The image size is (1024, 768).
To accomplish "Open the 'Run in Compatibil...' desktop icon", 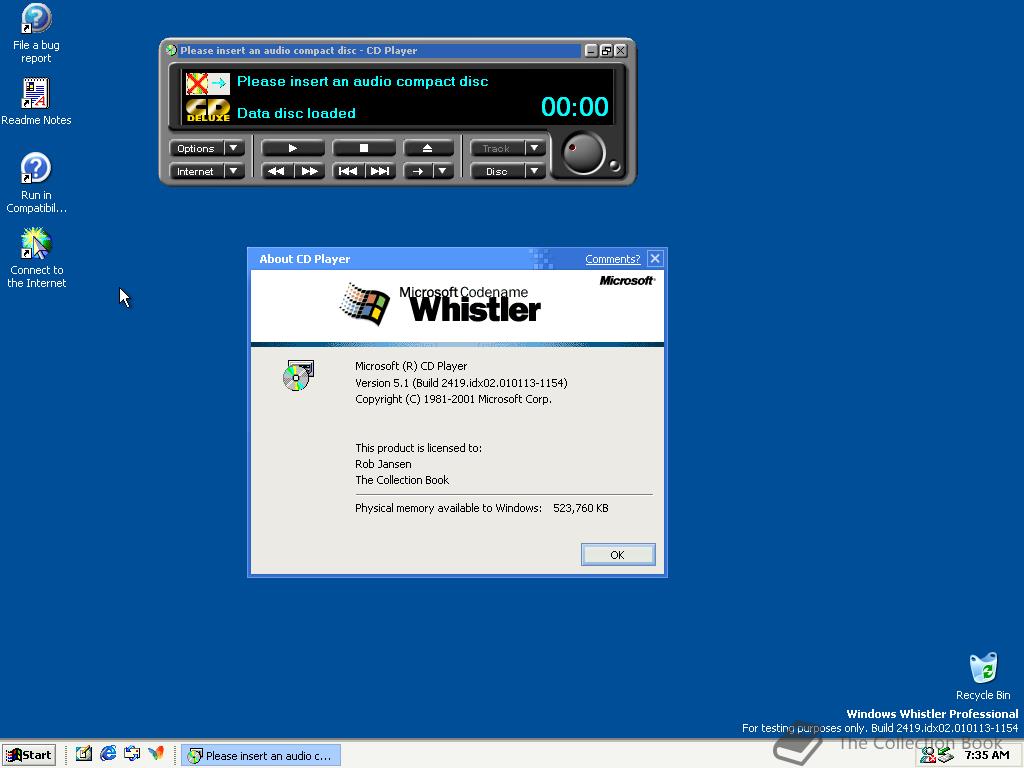I will [36, 183].
